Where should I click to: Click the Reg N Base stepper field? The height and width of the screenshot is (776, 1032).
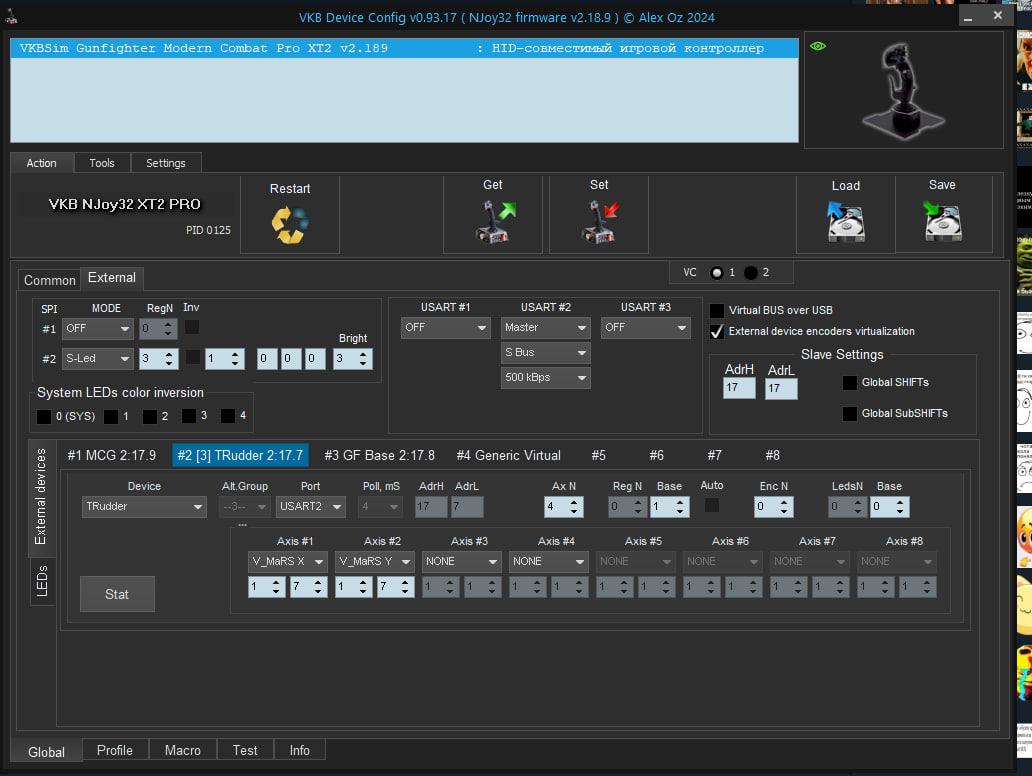tap(669, 507)
